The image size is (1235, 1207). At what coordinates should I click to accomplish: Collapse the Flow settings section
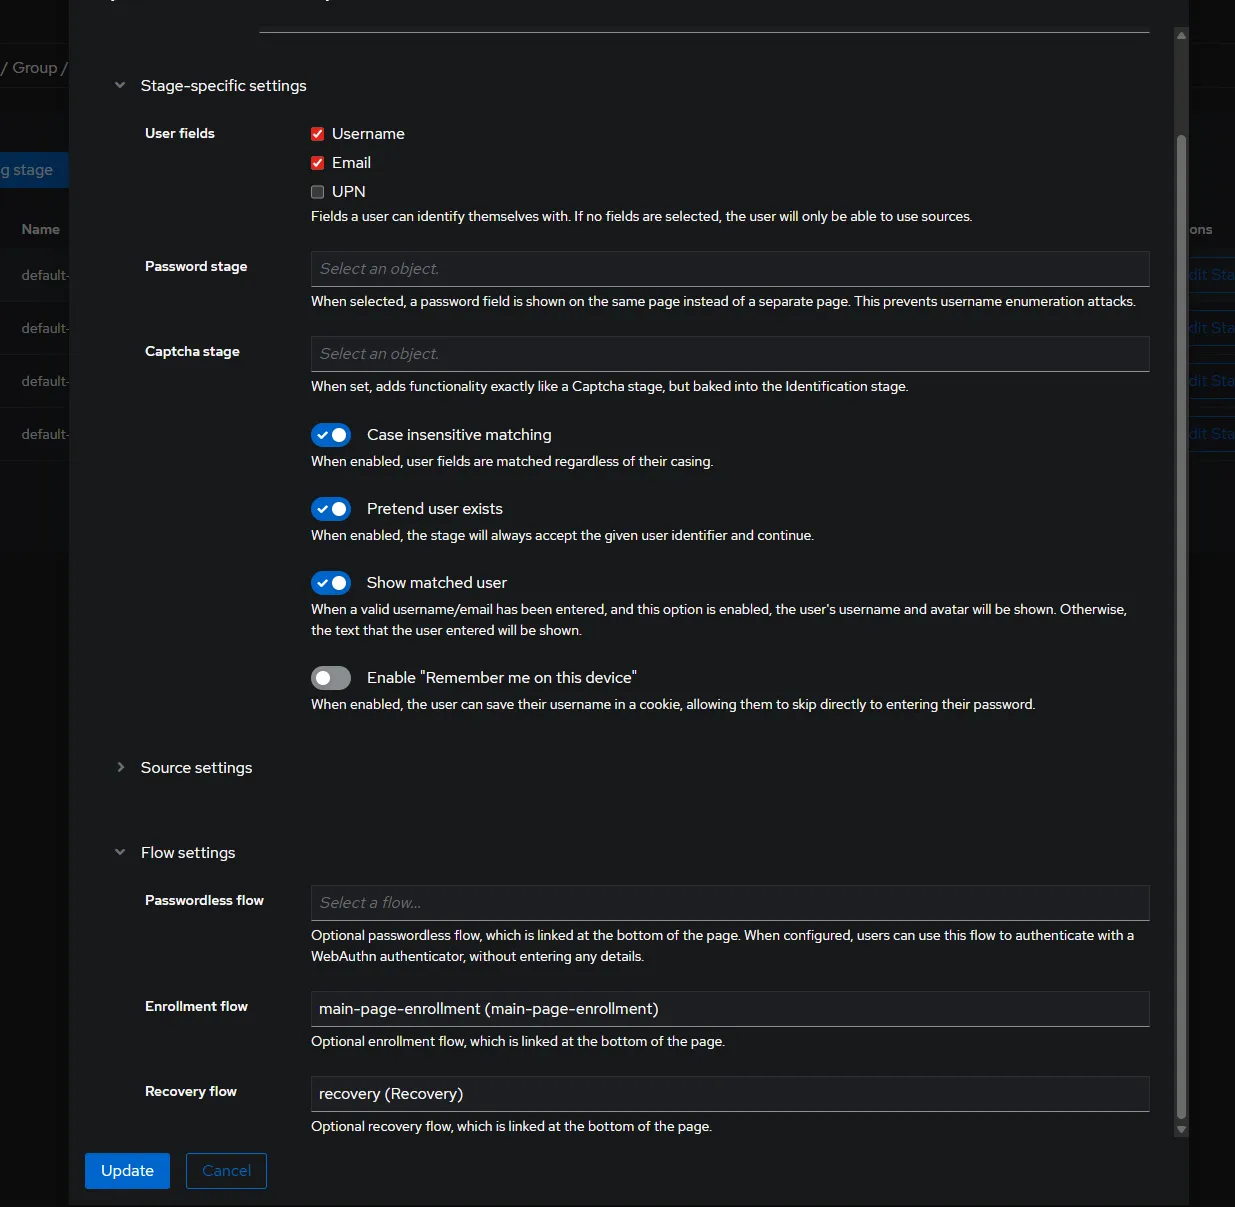click(120, 853)
